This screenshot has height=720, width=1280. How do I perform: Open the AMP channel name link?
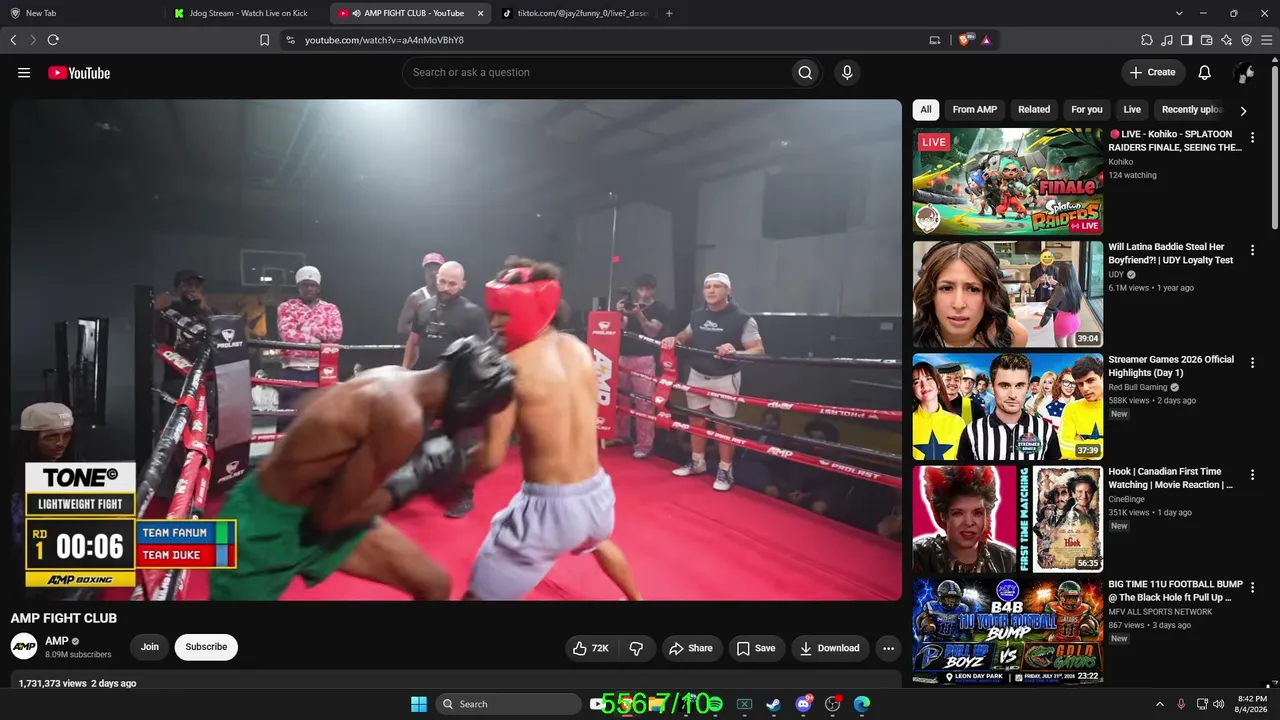coord(57,641)
